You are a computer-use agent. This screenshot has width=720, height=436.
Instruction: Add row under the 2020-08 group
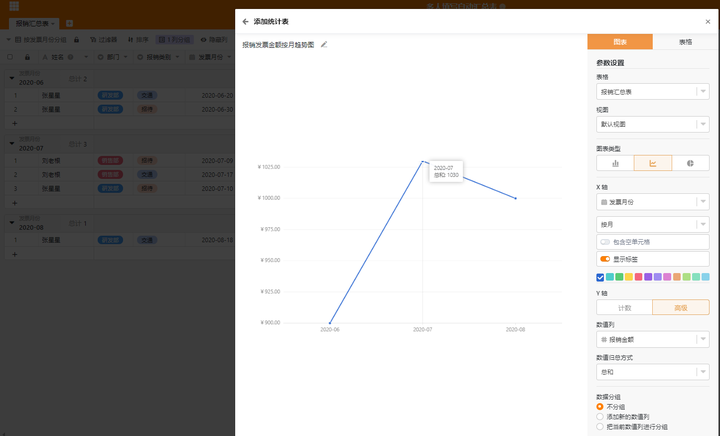15,254
